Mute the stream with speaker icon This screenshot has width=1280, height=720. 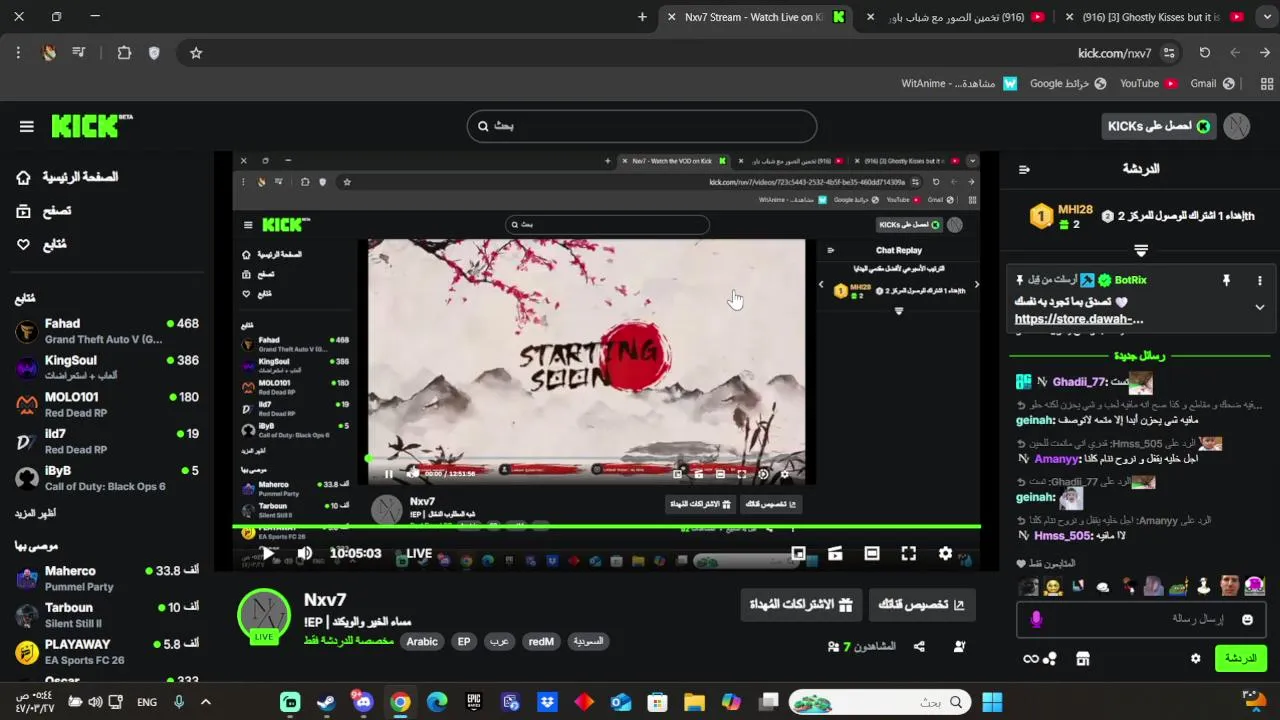(x=305, y=553)
